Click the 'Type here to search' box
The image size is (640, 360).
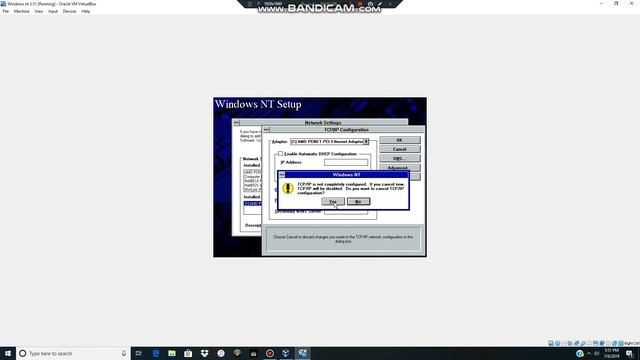tap(73, 353)
